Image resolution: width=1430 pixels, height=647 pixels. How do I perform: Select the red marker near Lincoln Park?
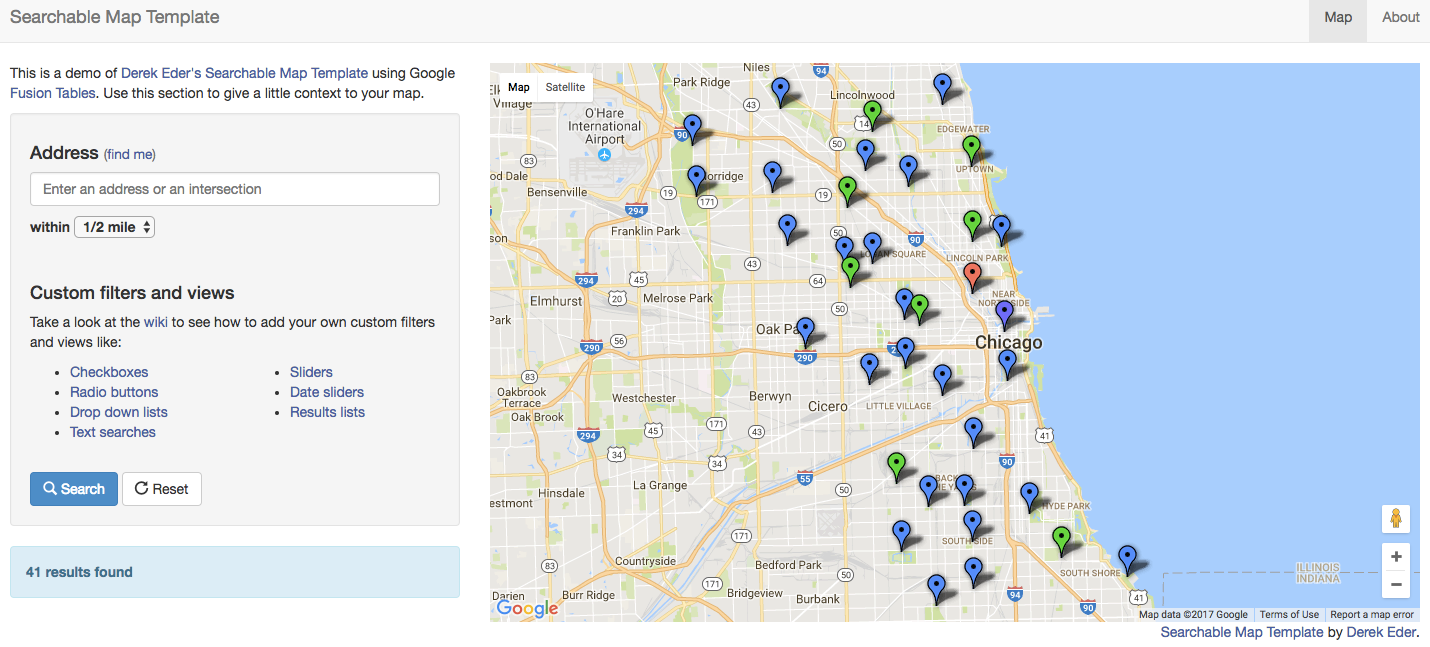(972, 272)
